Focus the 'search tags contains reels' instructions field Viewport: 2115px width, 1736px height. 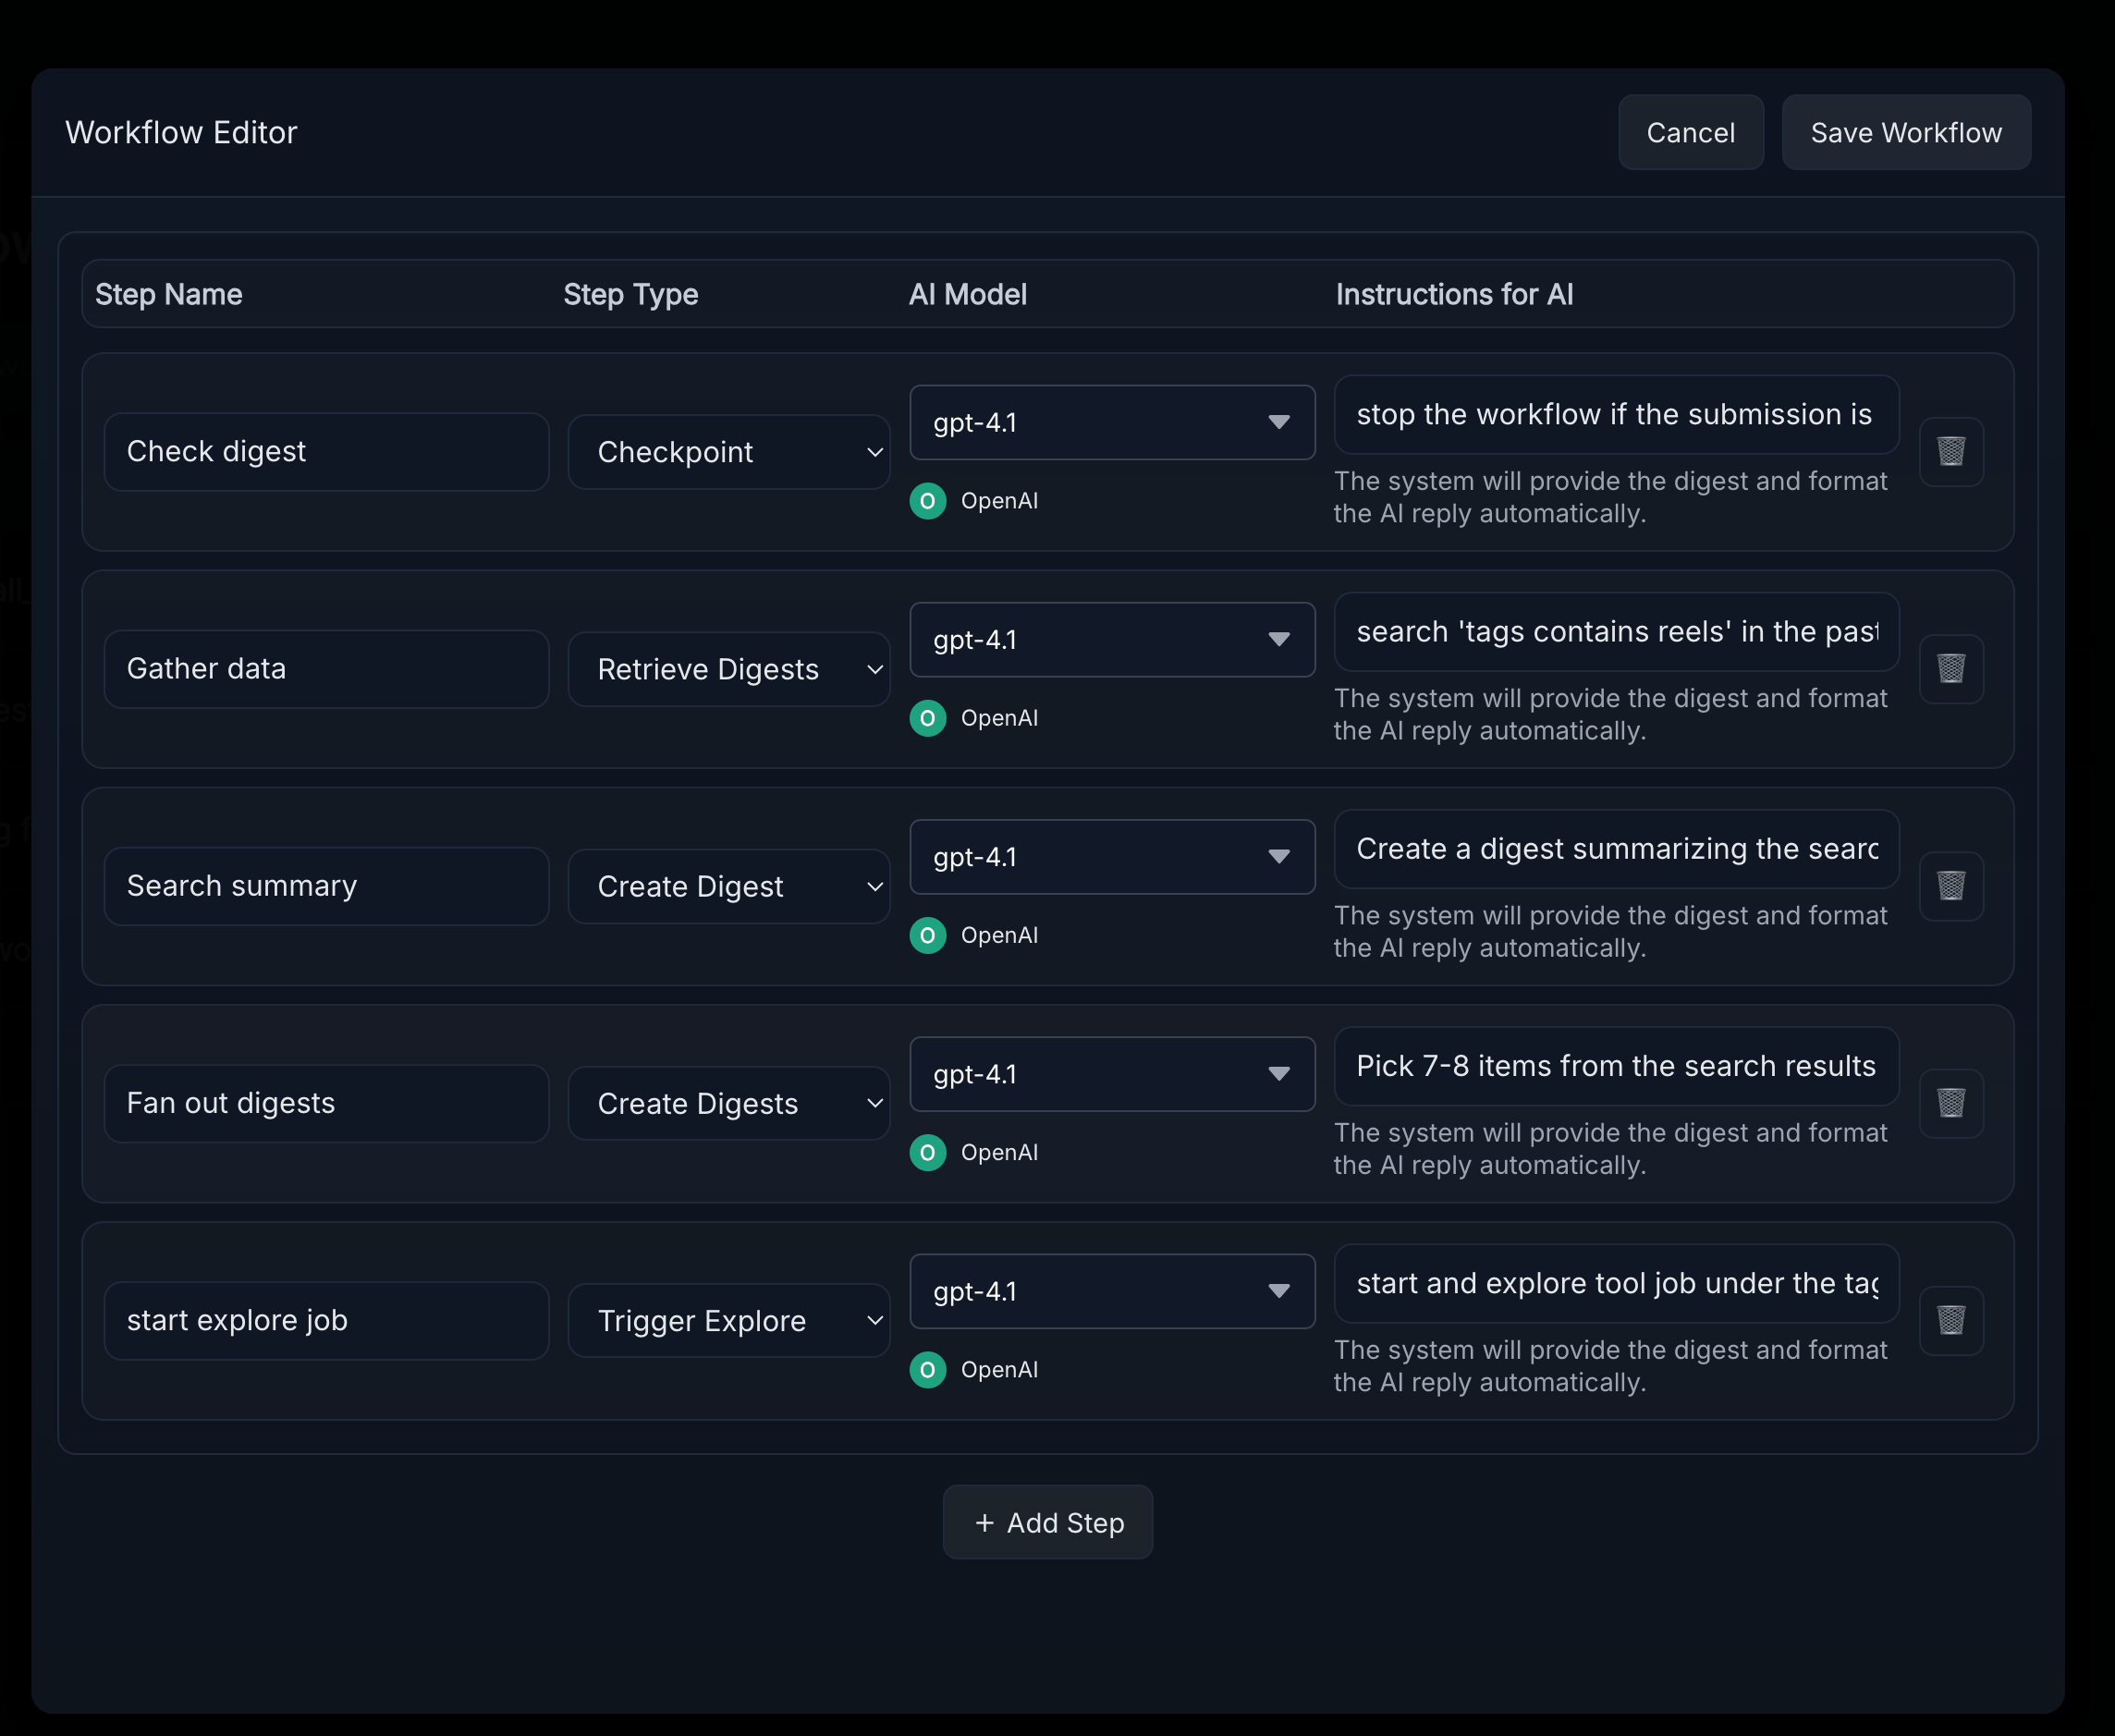(1616, 632)
